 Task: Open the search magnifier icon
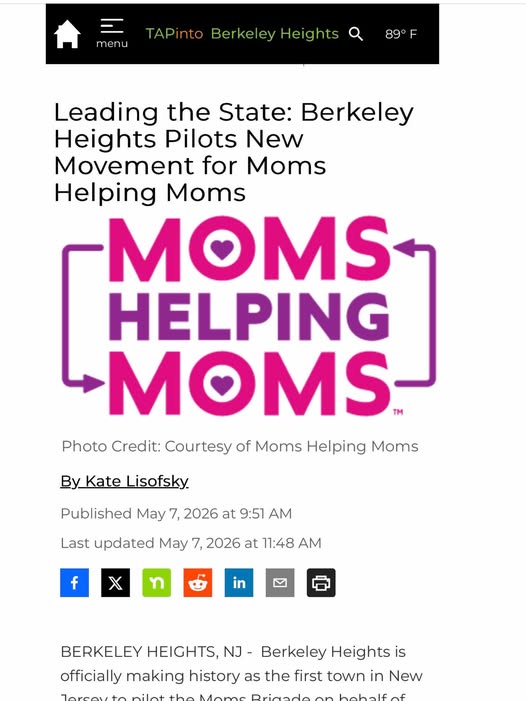point(356,34)
